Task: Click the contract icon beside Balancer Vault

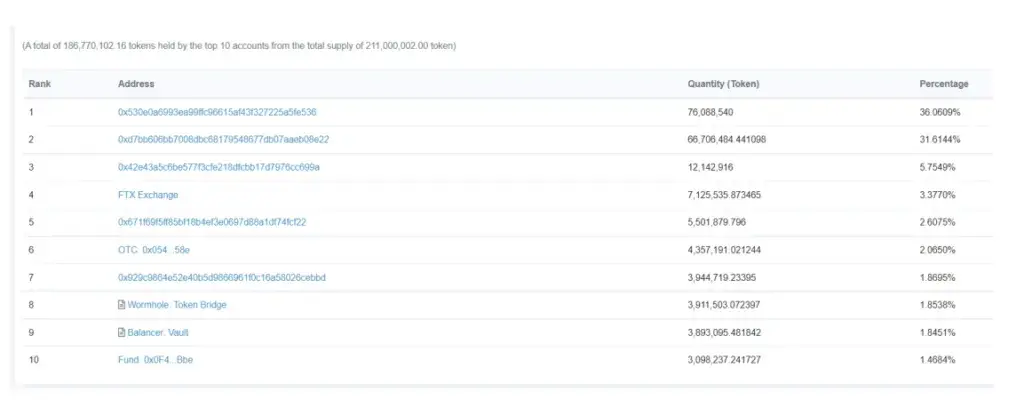Action: 121,332
